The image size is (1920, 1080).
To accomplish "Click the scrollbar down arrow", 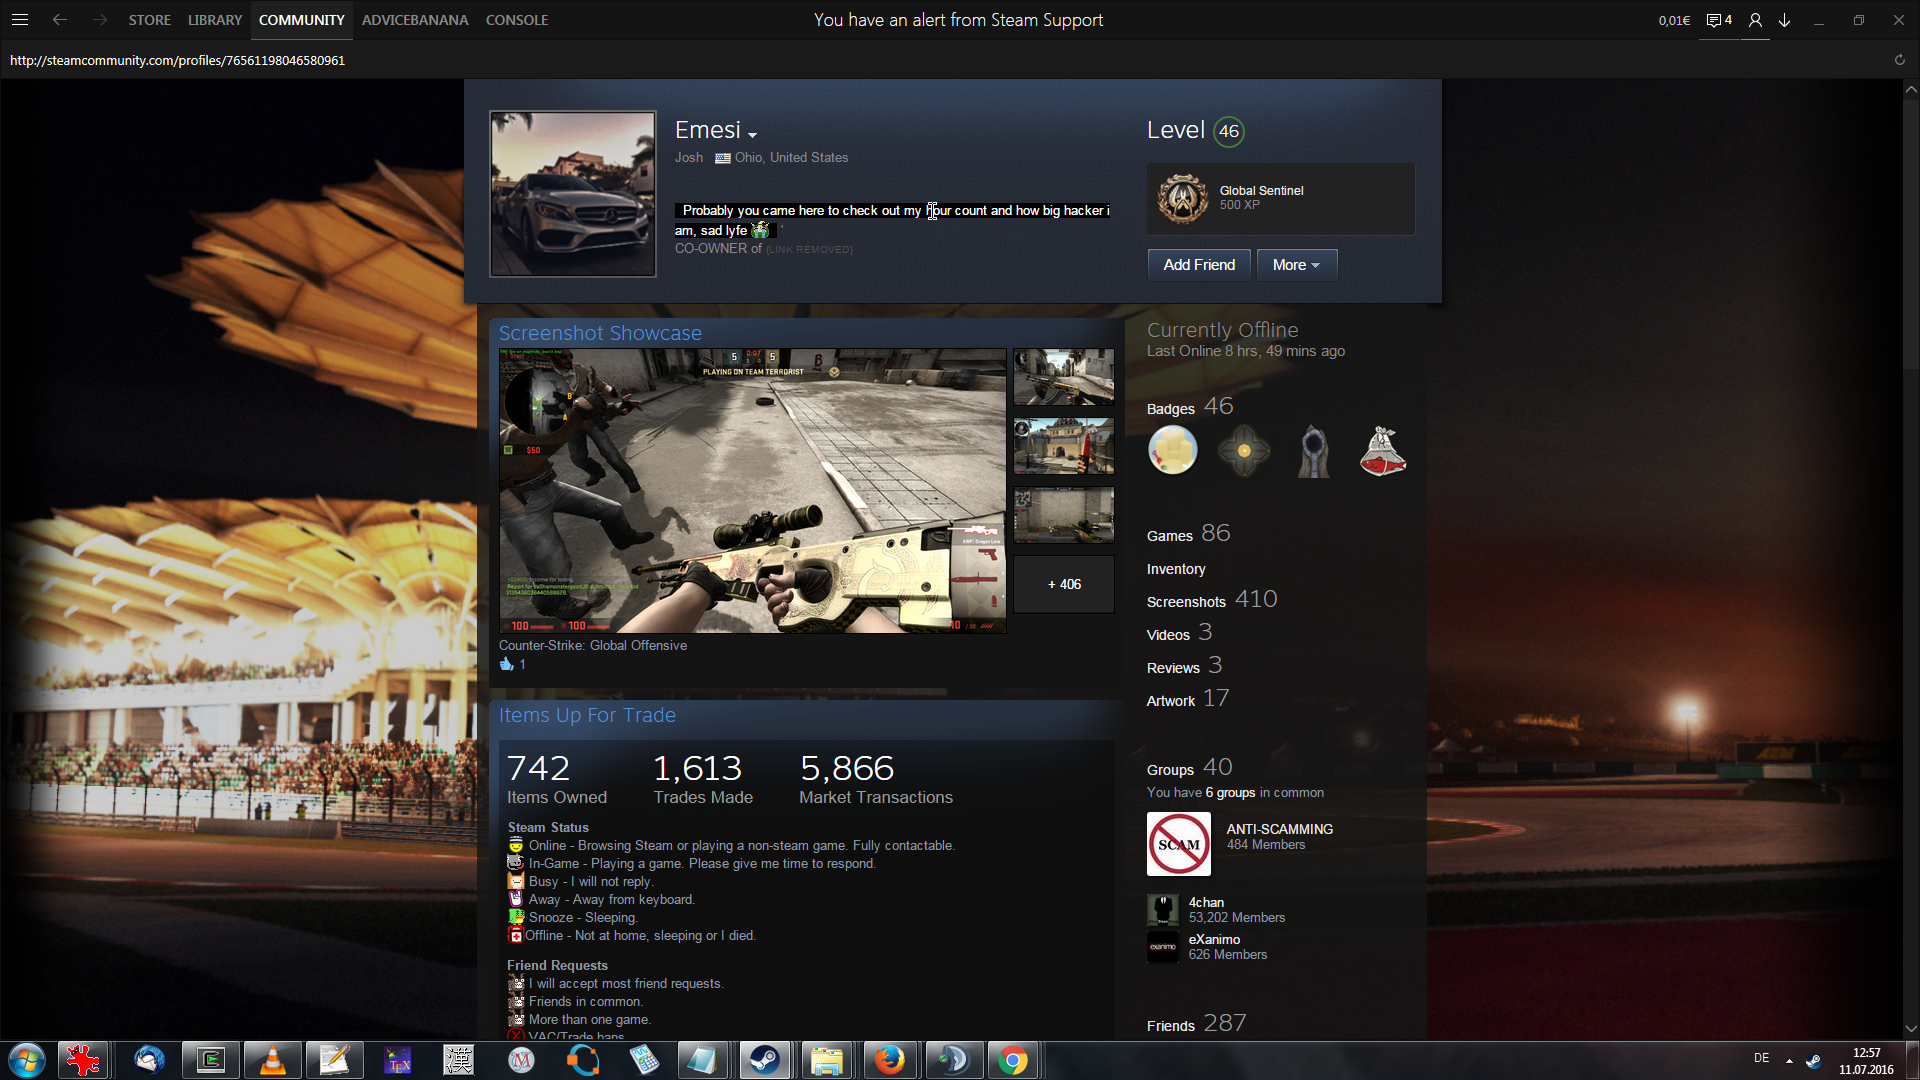I will tap(1910, 1028).
